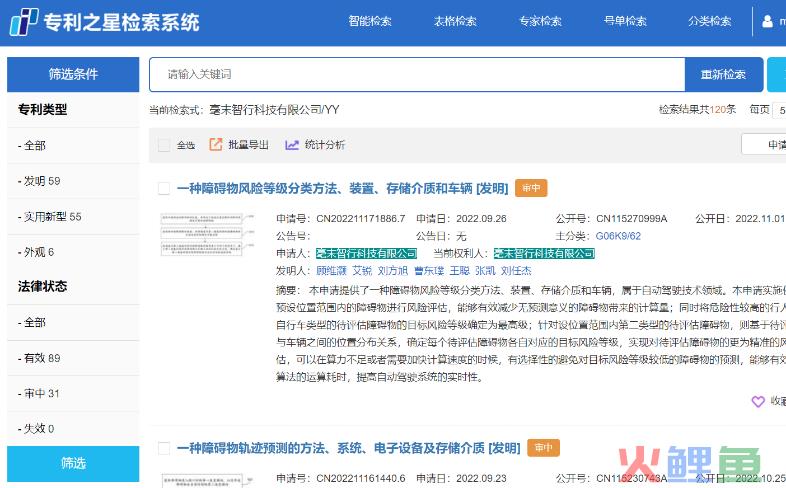The image size is (786, 488).
Task: Toggle the 全选 select-all checkbox
Action: point(164,145)
